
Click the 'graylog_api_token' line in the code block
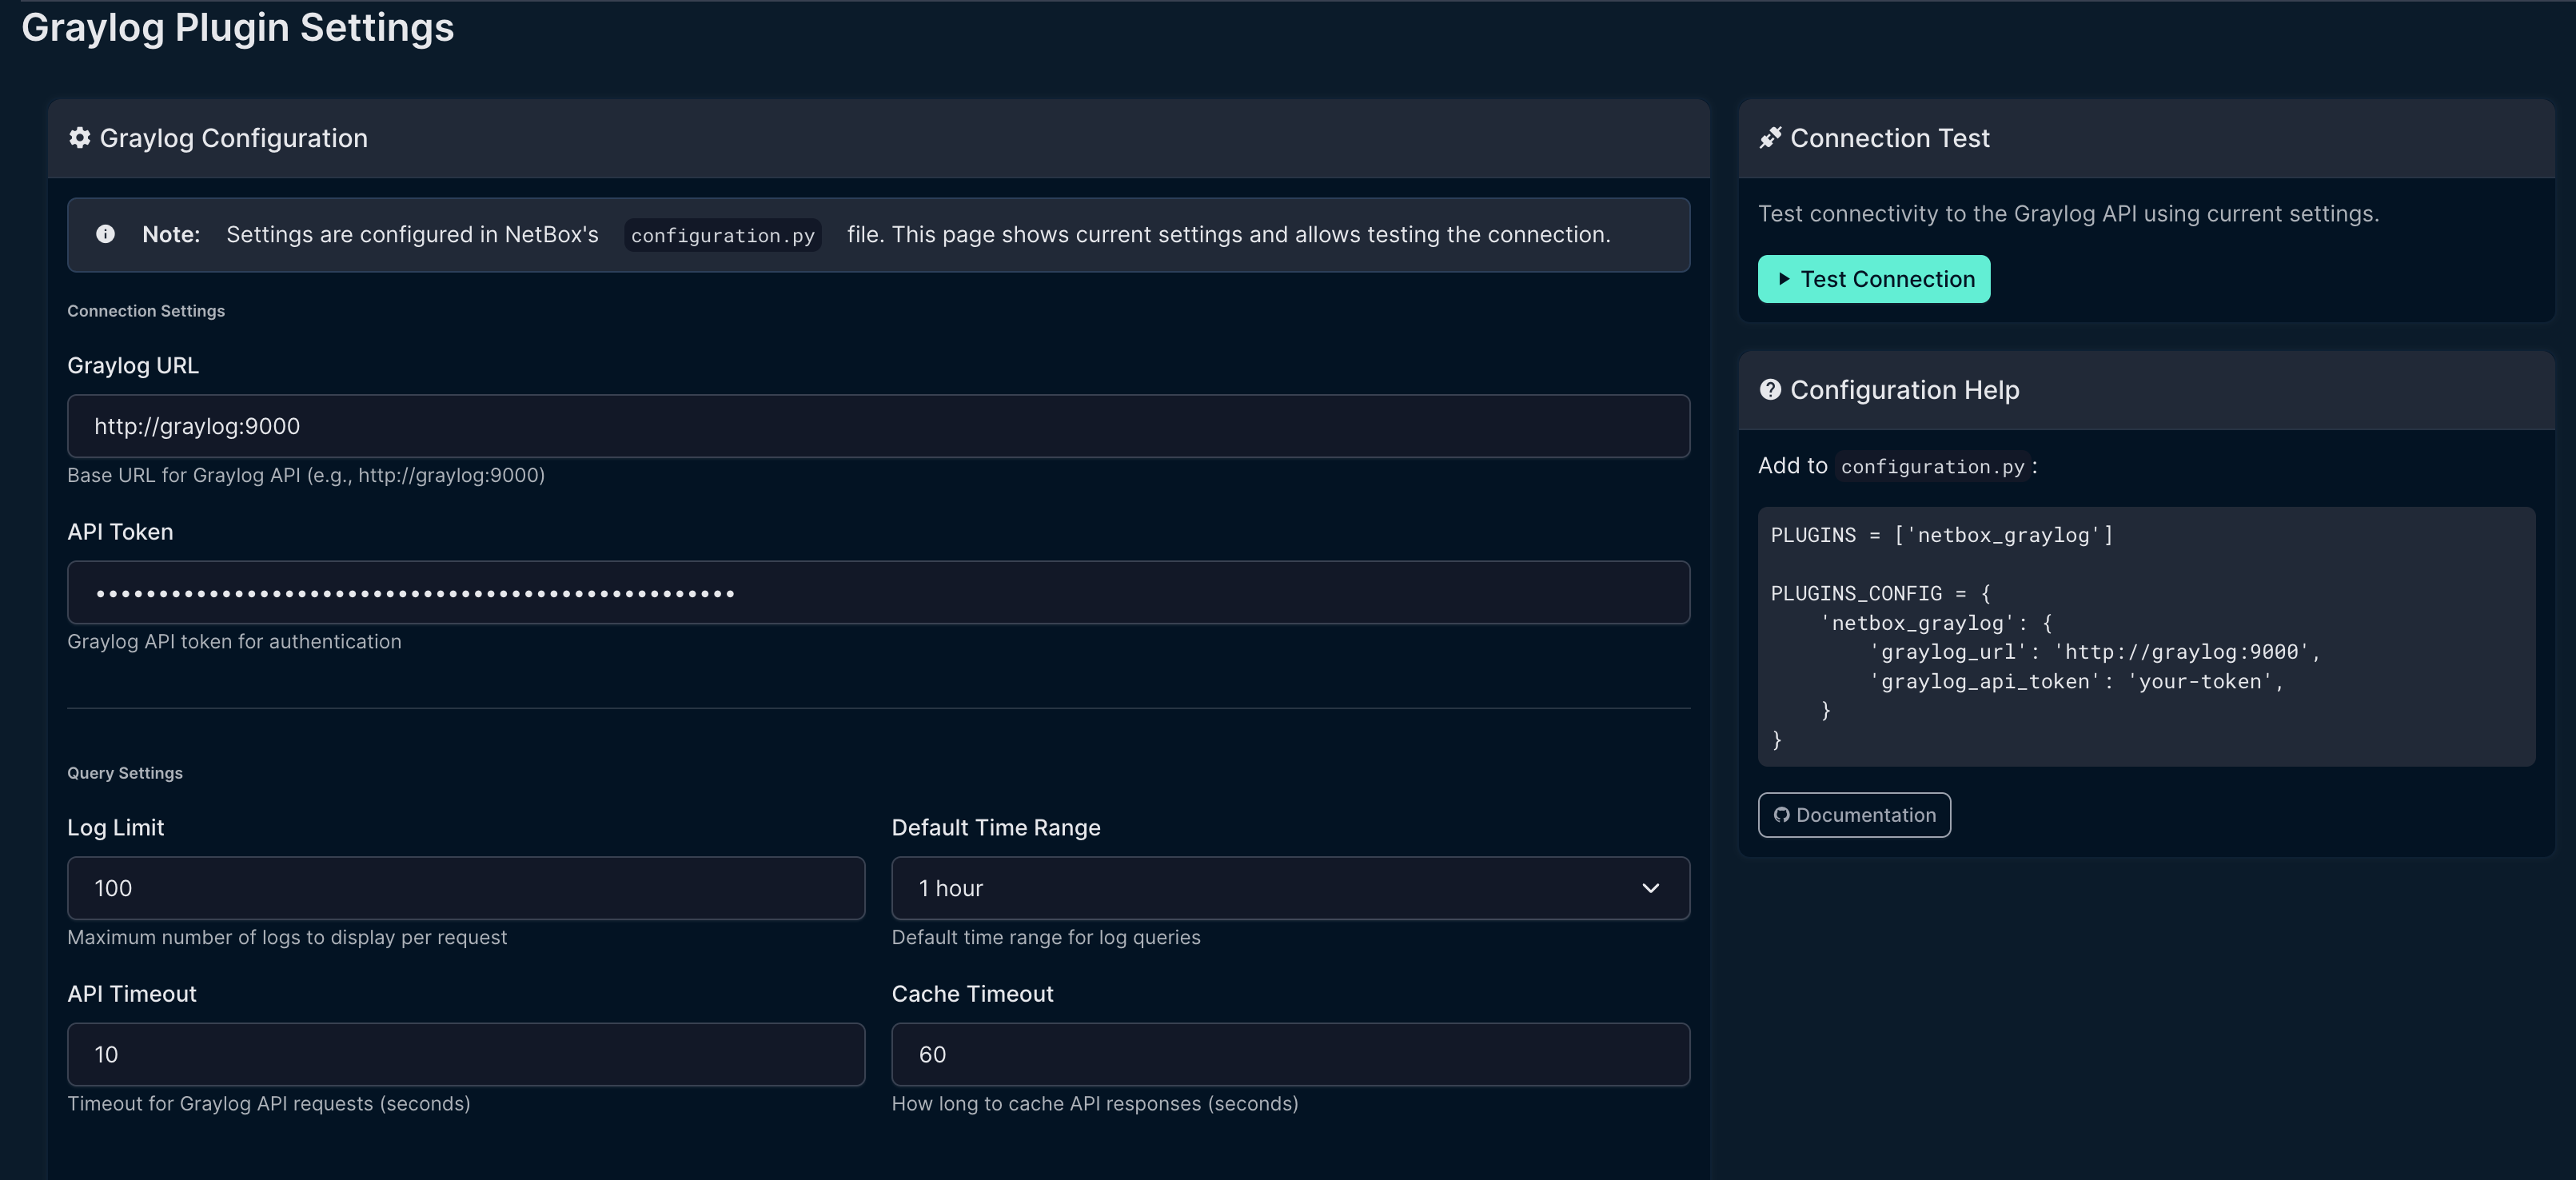[2076, 682]
